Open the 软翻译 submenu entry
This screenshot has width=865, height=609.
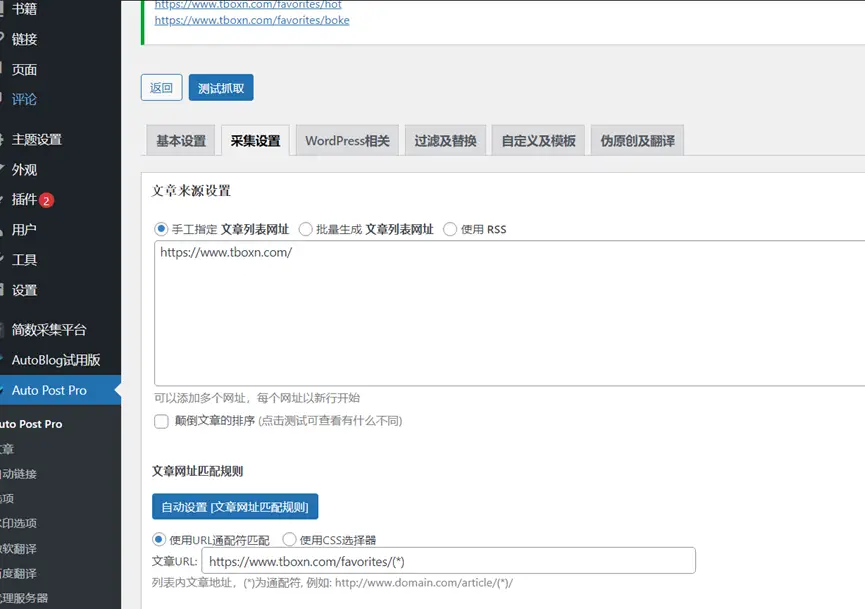click(18, 548)
